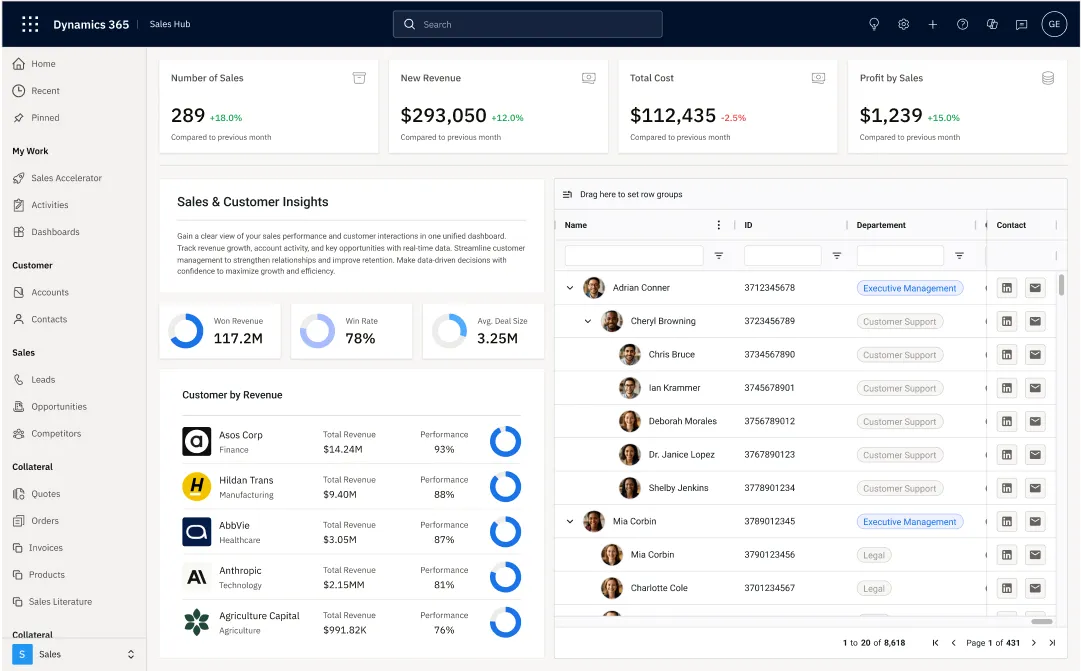The height and width of the screenshot is (671, 1081).
Task: Open the Leads page from the sidebar
Action: click(45, 379)
